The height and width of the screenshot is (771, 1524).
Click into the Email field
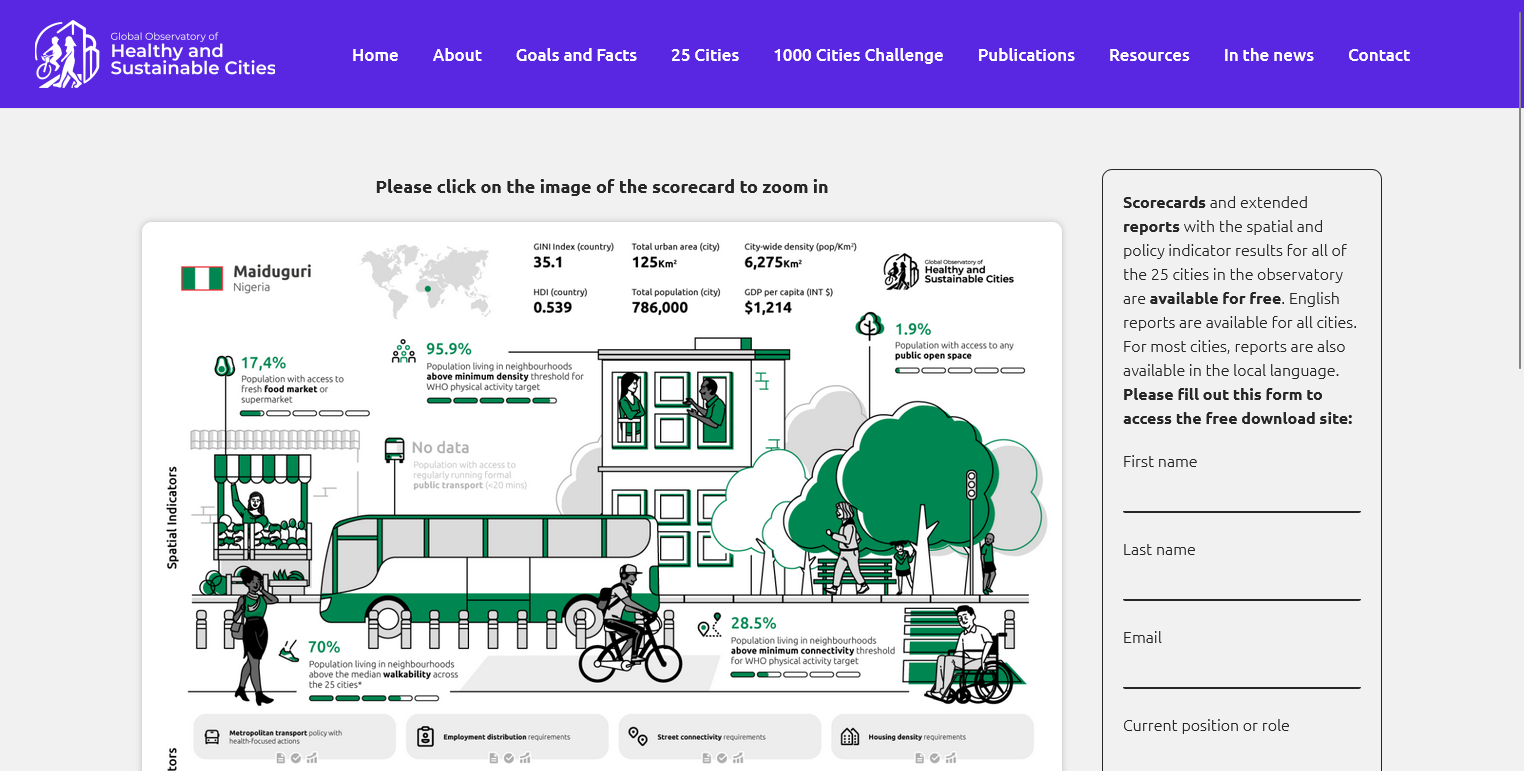click(x=1241, y=672)
